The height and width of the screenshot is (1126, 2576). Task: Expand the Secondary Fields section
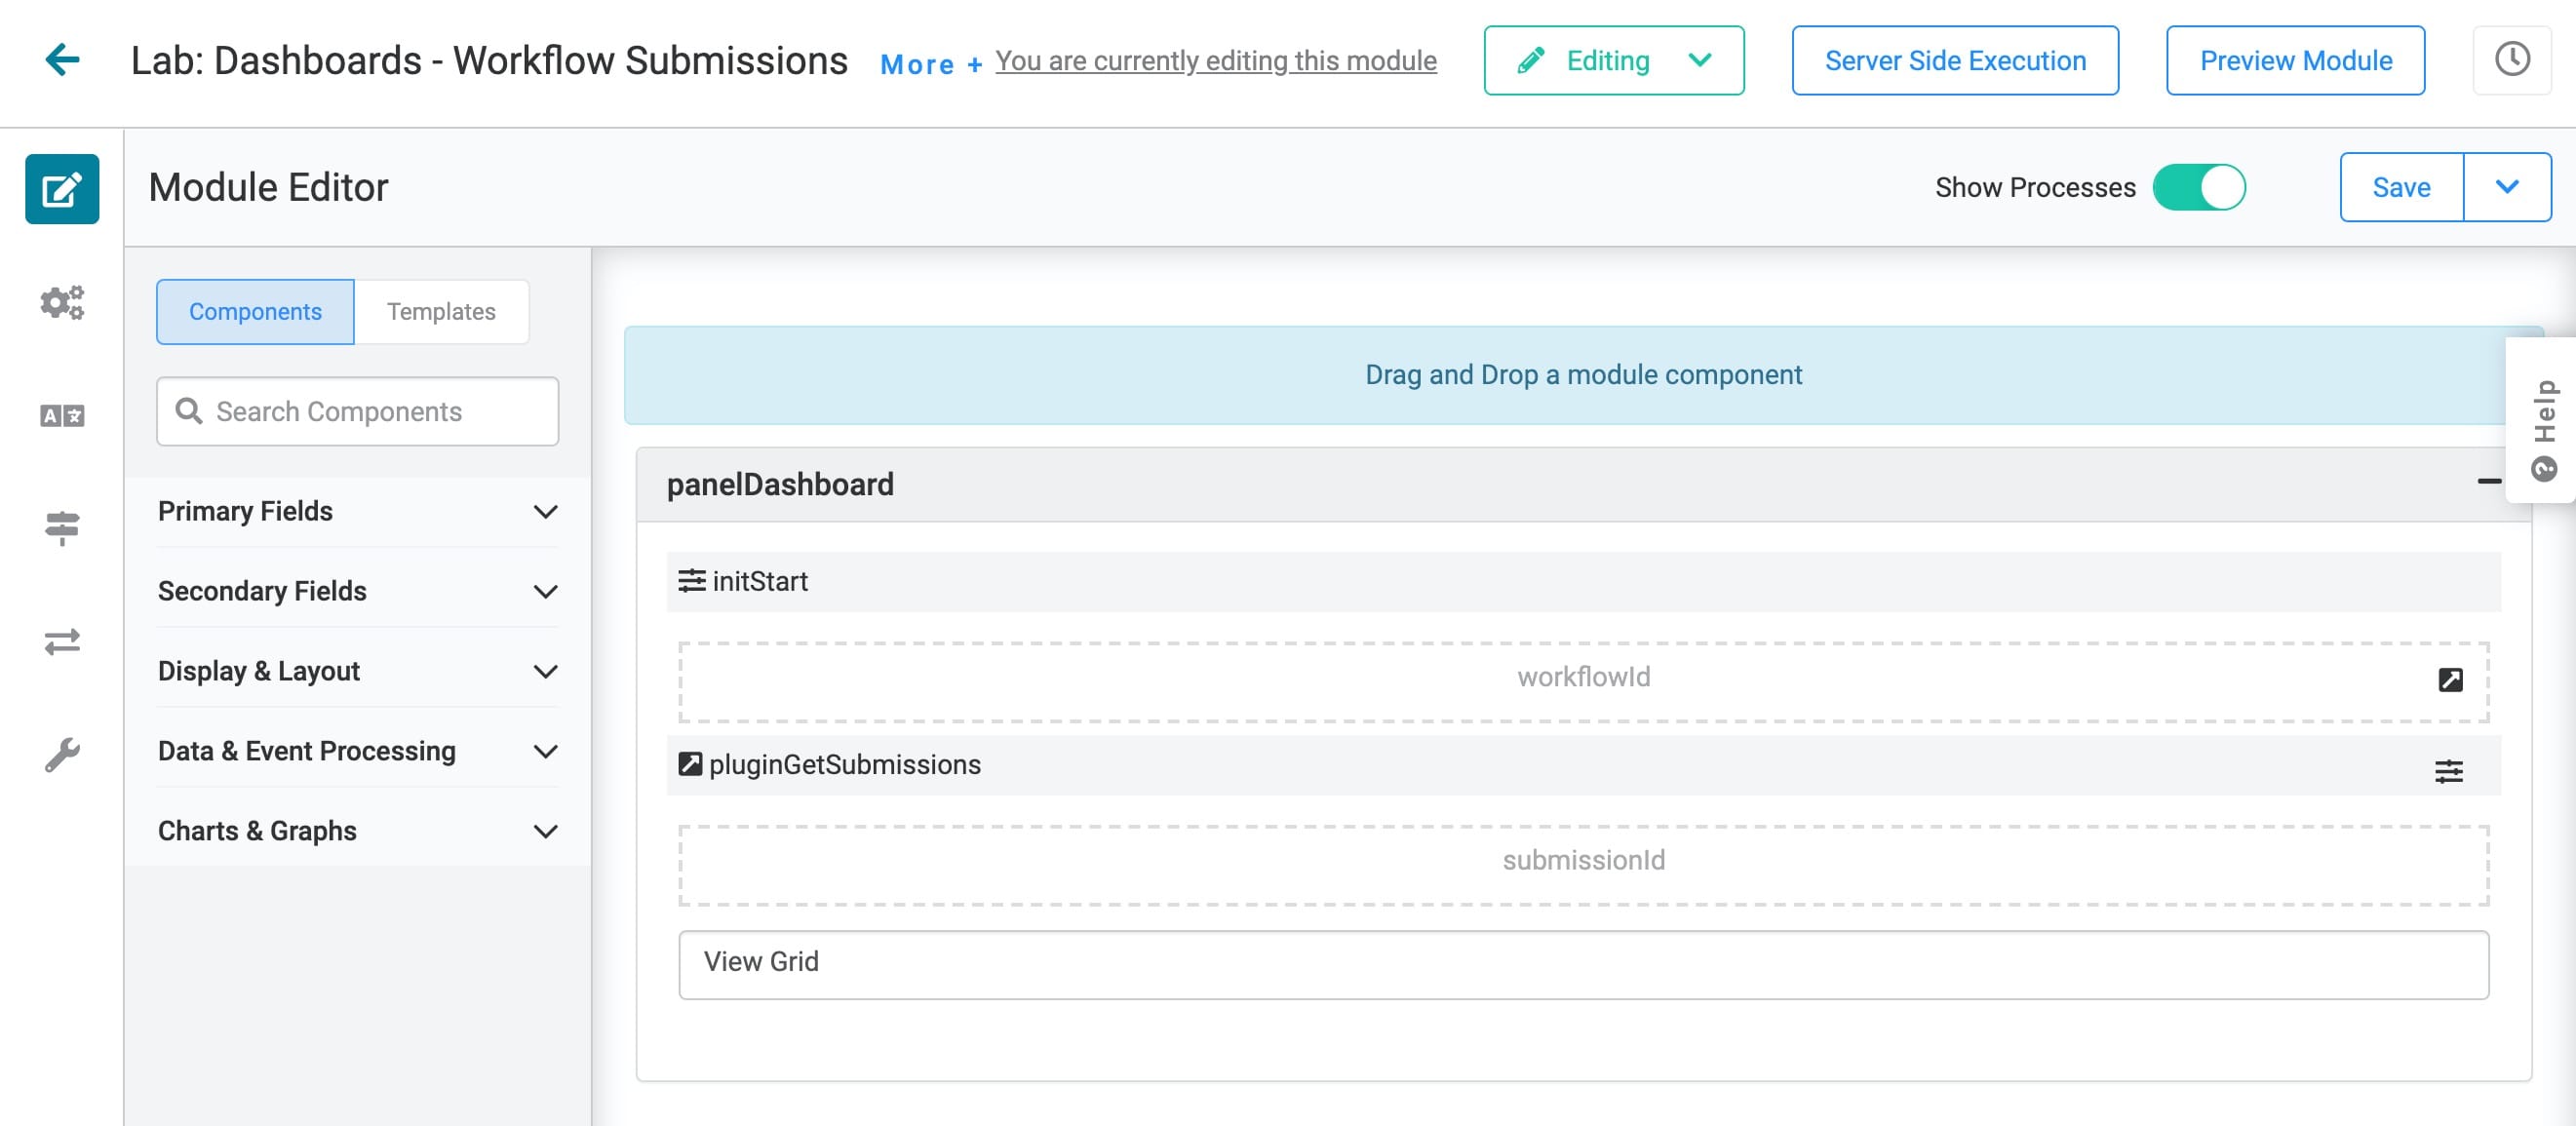pyautogui.click(x=357, y=591)
